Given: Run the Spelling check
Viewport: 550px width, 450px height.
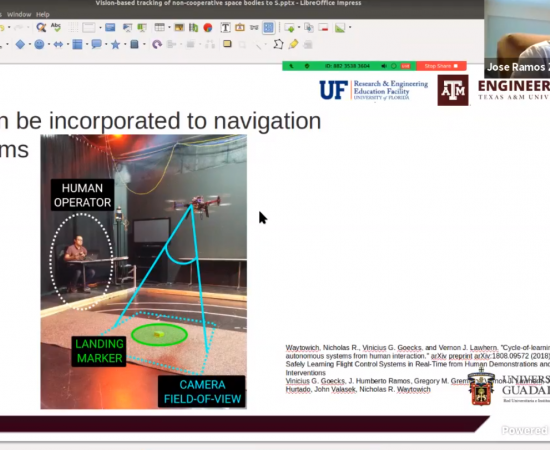Looking at the screenshot, I should [x=56, y=27].
